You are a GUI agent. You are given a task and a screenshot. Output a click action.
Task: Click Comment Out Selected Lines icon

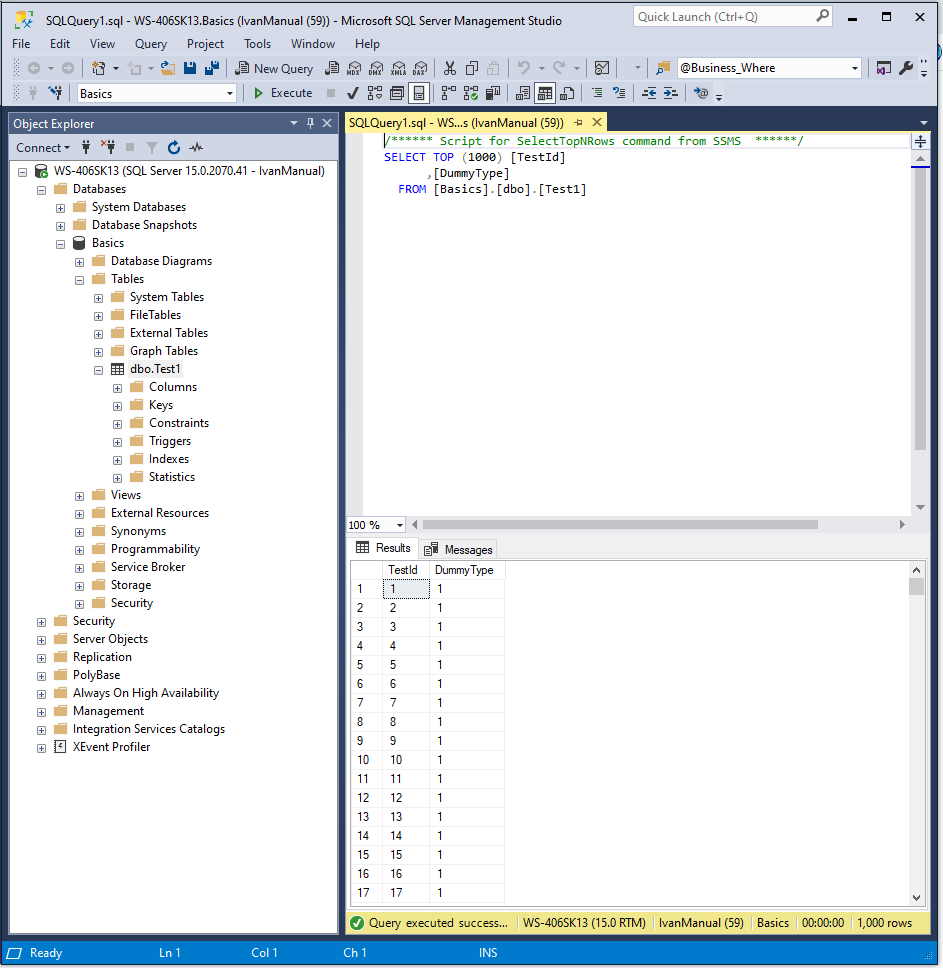point(597,93)
